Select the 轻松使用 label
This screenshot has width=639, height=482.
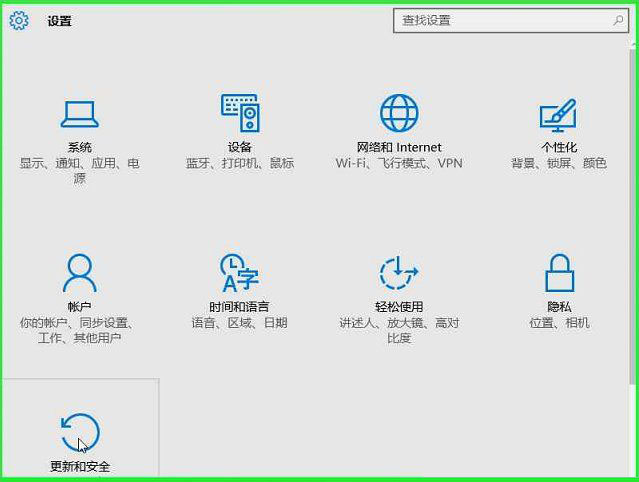click(x=399, y=307)
